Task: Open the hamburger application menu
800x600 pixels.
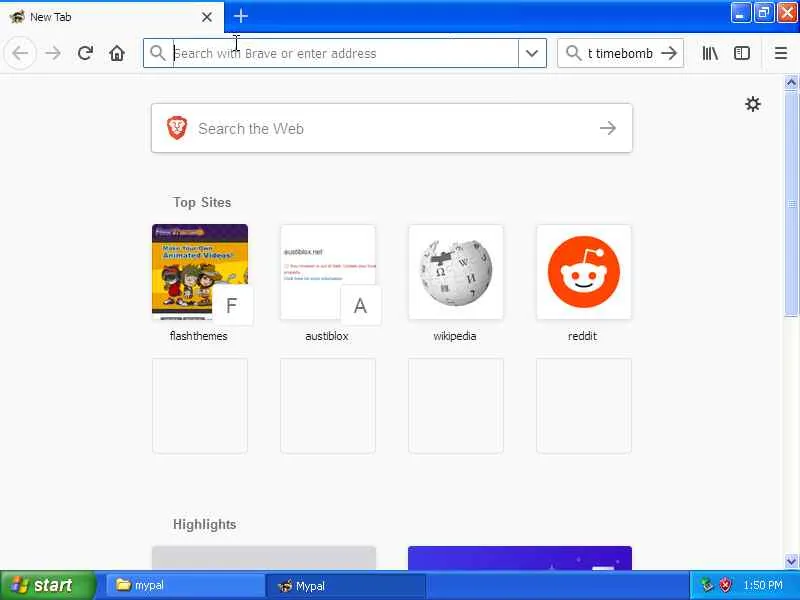Action: (x=781, y=53)
